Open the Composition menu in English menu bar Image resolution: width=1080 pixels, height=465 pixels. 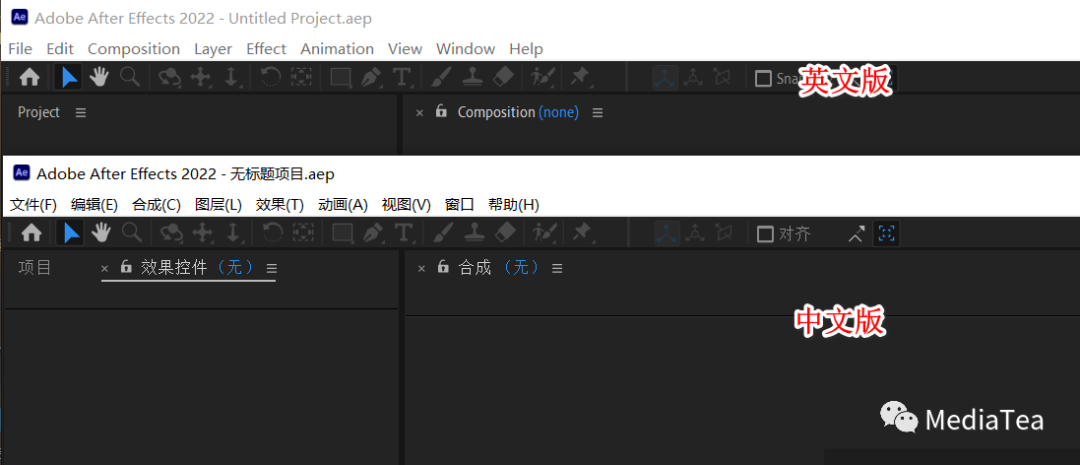point(134,49)
